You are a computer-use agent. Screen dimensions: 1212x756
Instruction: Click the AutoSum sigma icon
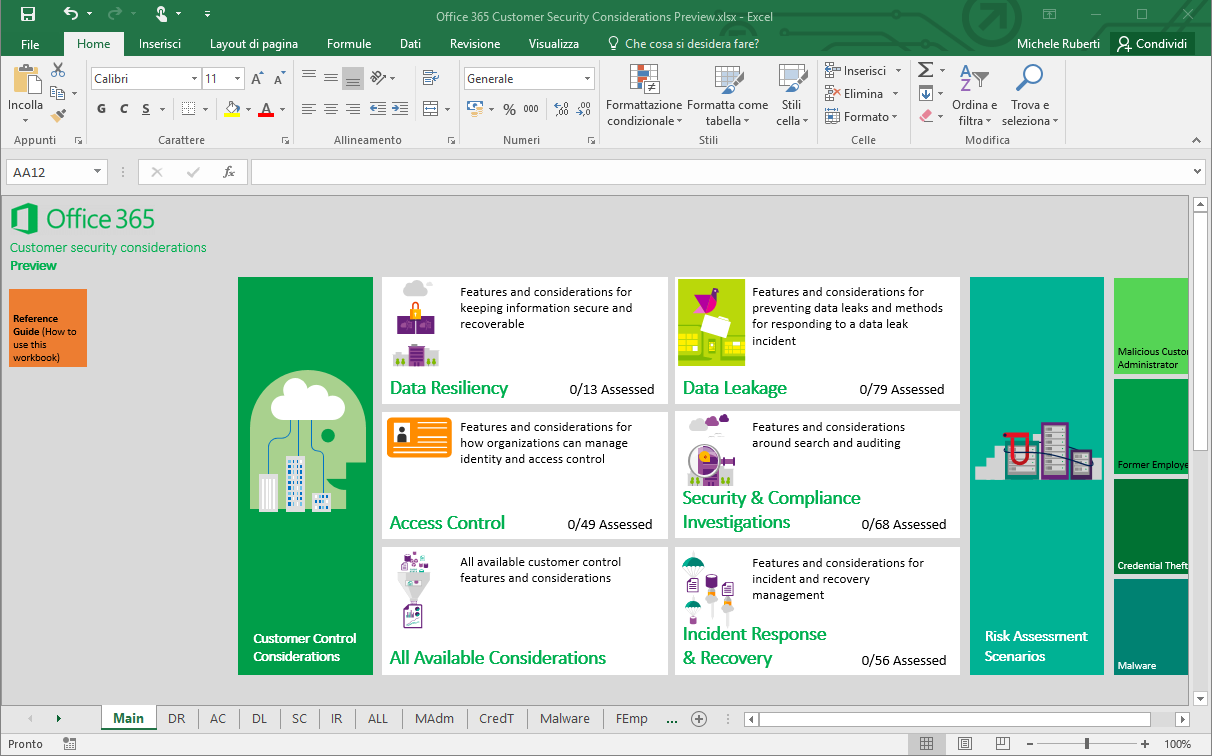pyautogui.click(x=925, y=70)
